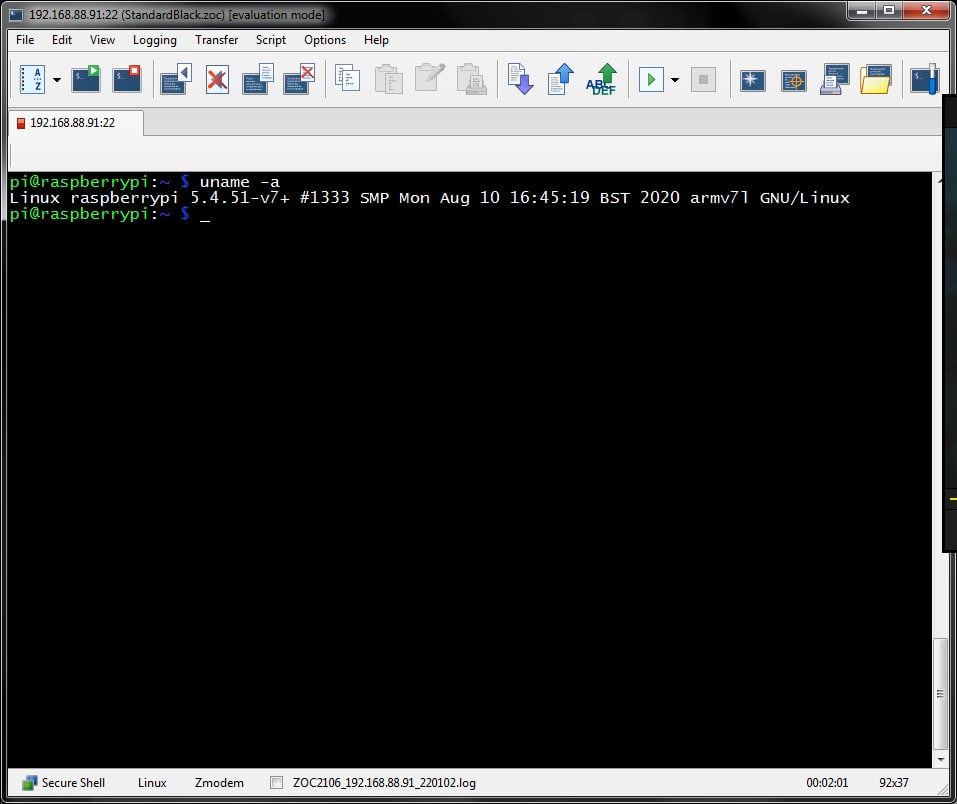Open the Logging menu

pyautogui.click(x=154, y=40)
